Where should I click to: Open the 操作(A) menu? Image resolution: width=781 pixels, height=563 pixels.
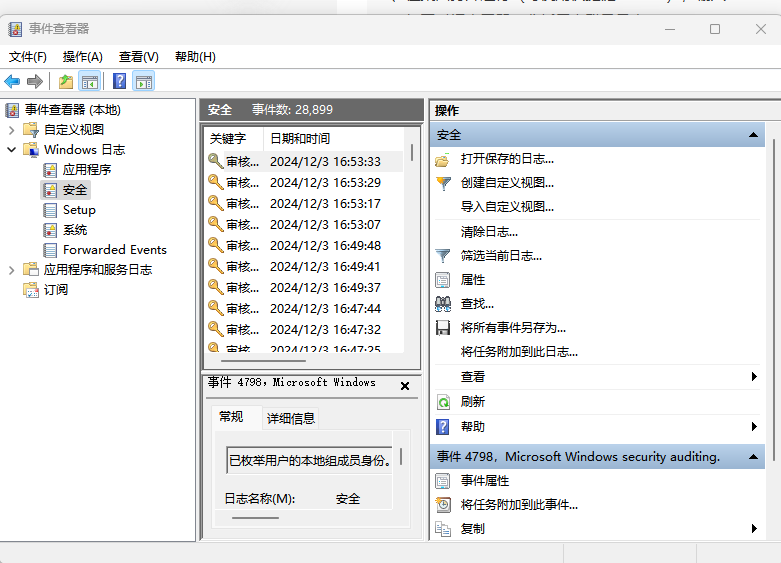pos(82,57)
